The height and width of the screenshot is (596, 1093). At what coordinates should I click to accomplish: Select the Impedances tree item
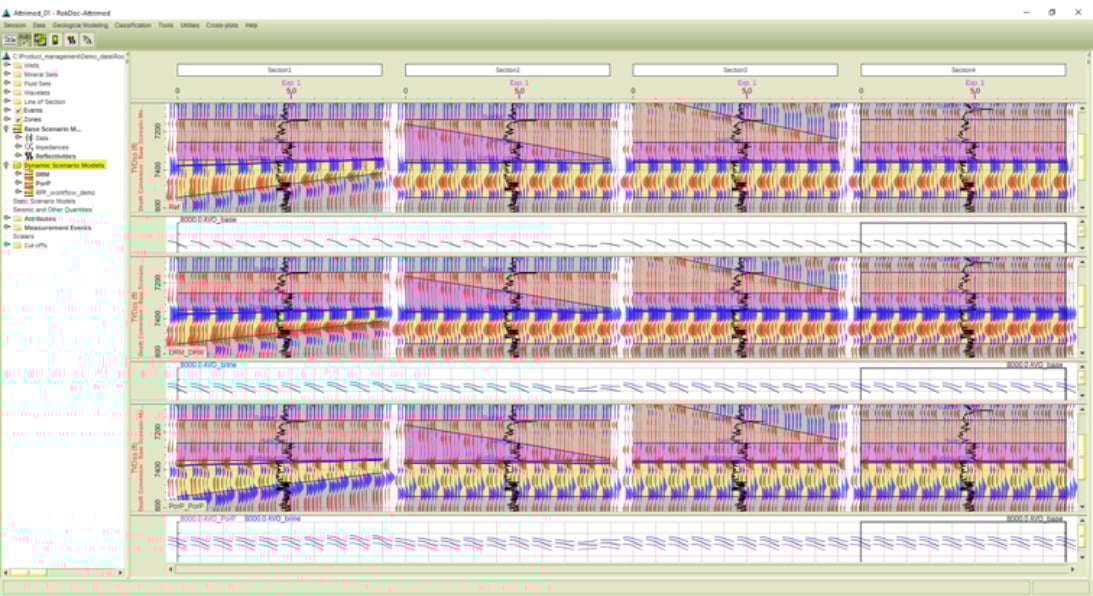click(x=51, y=147)
